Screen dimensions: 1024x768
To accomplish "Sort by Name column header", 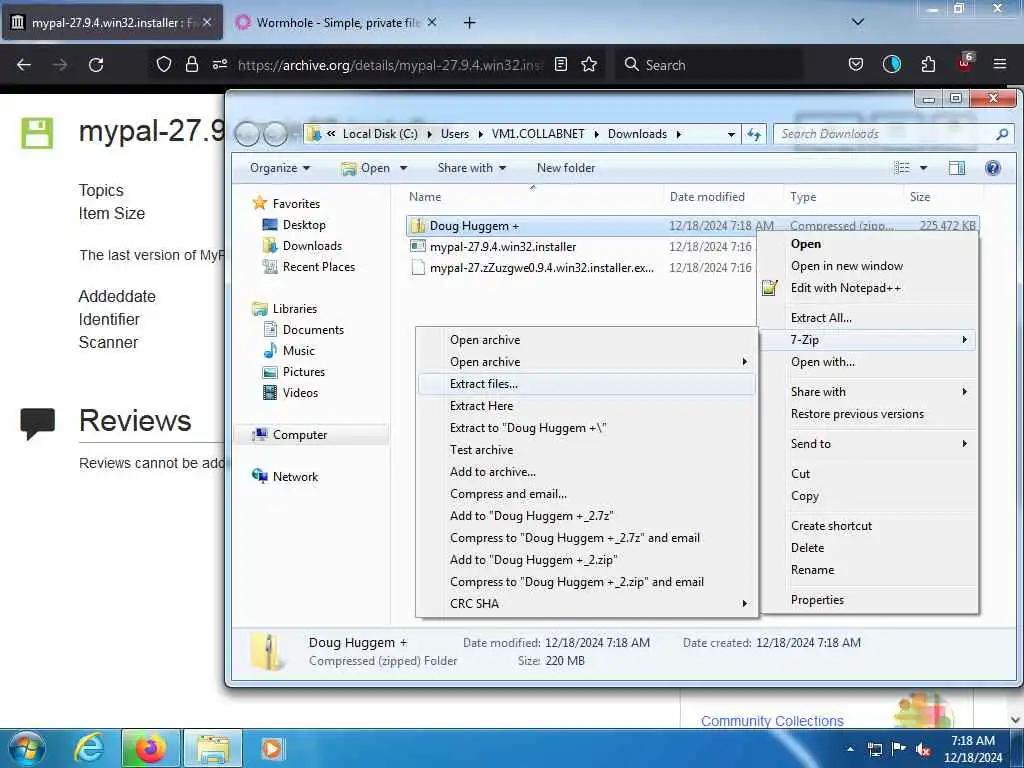I will coord(424,197).
